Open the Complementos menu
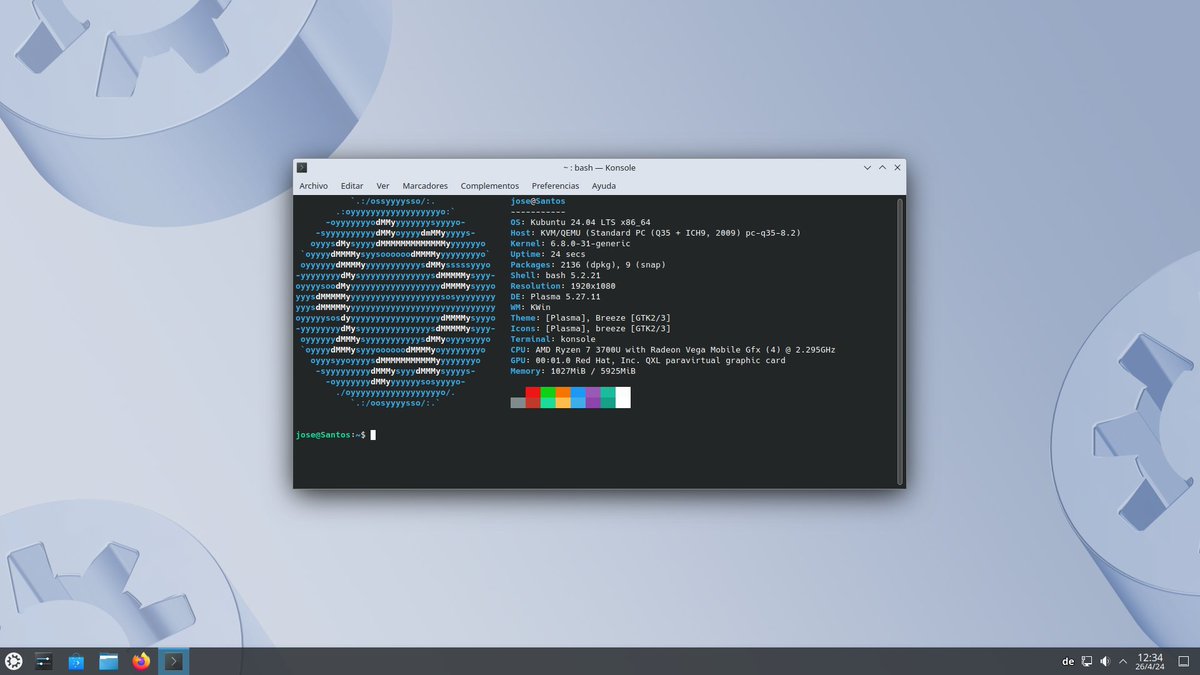Screen dimensions: 1200x675 pyautogui.click(x=489, y=185)
